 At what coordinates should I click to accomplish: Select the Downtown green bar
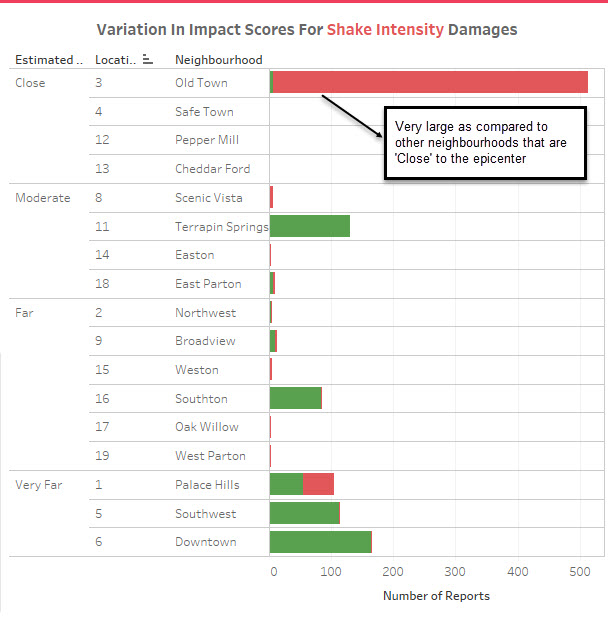click(x=320, y=542)
